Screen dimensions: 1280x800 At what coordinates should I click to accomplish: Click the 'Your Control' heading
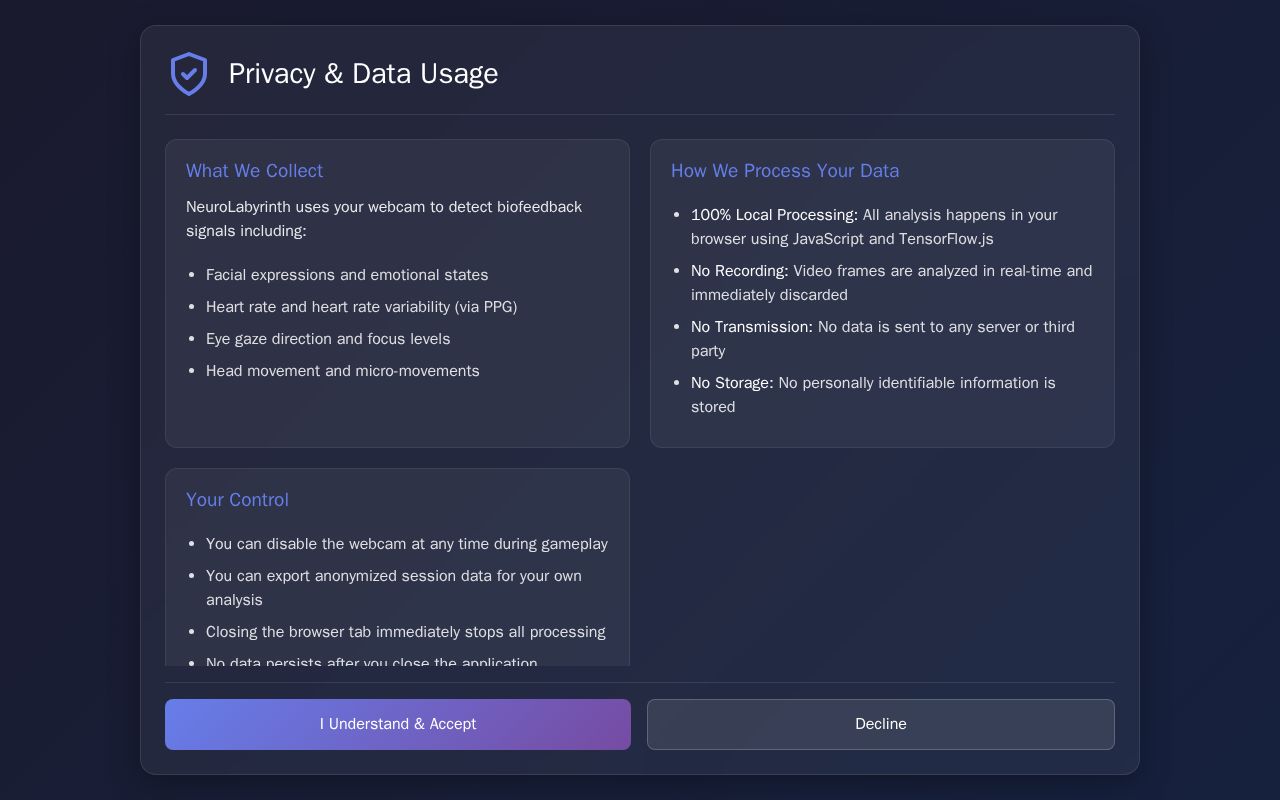point(237,500)
